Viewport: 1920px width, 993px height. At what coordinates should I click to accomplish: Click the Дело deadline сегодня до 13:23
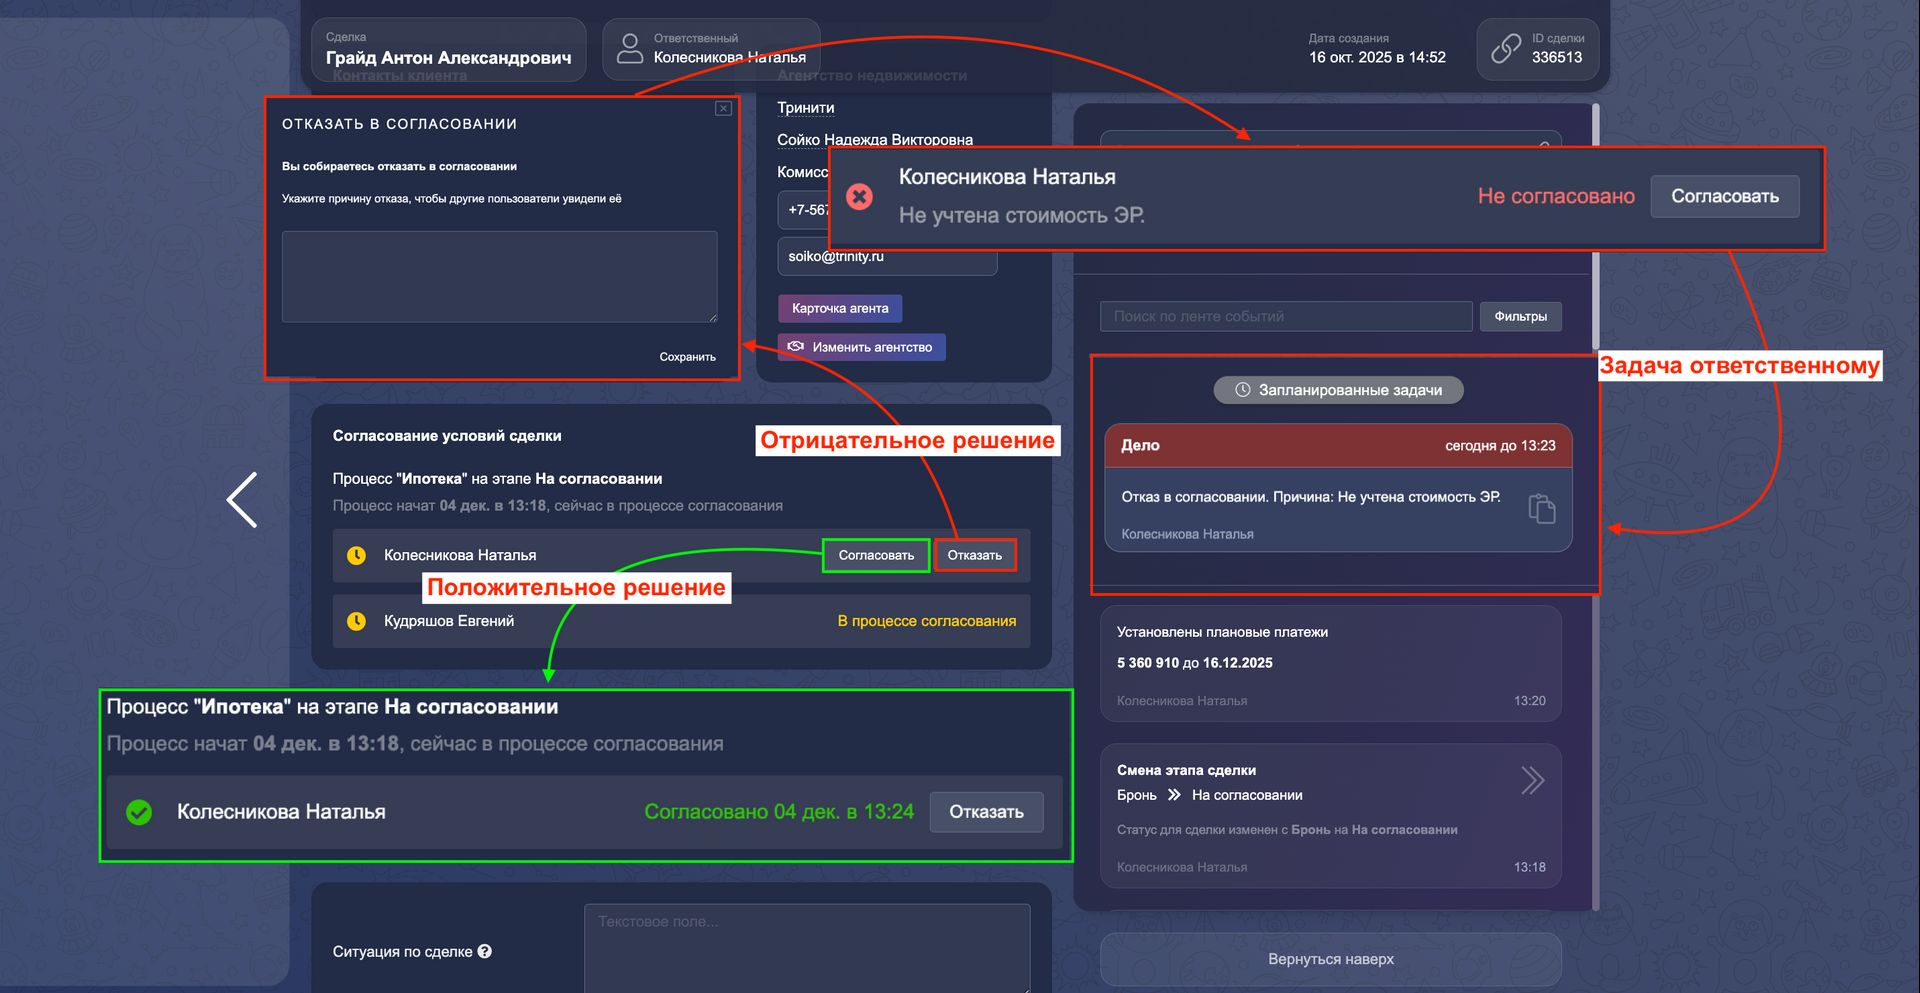[1500, 446]
